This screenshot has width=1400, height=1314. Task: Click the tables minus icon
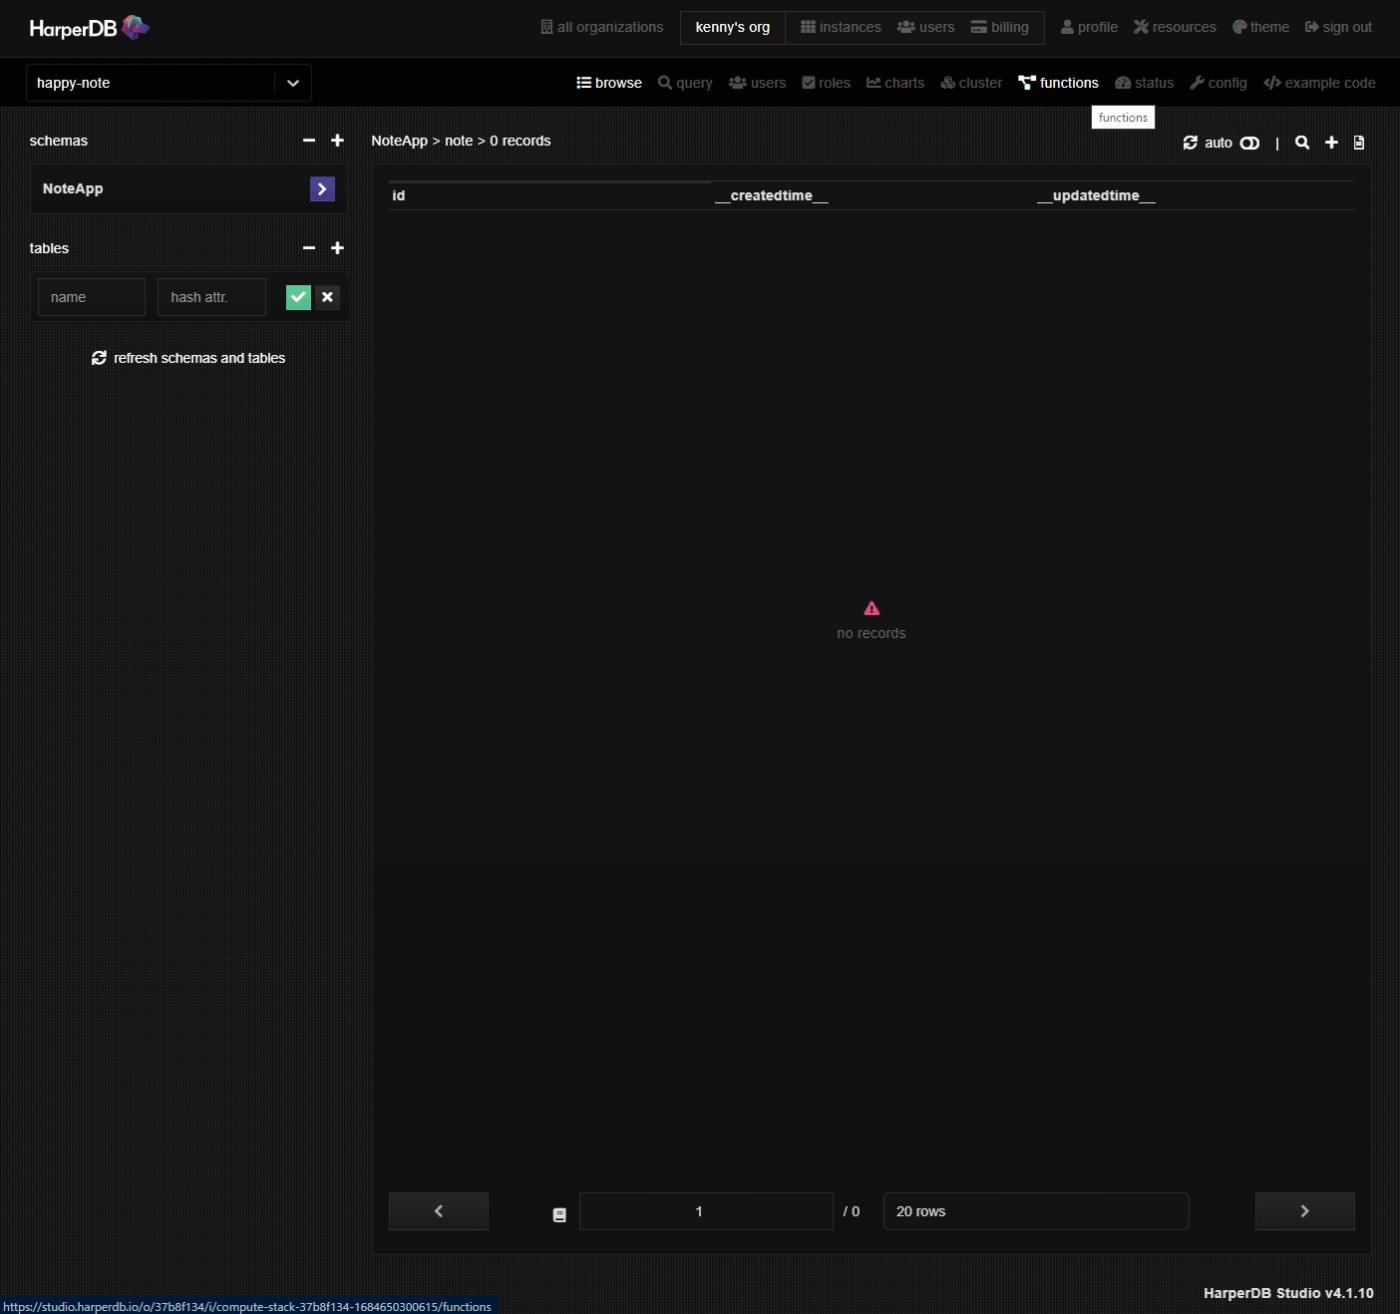[x=309, y=248]
